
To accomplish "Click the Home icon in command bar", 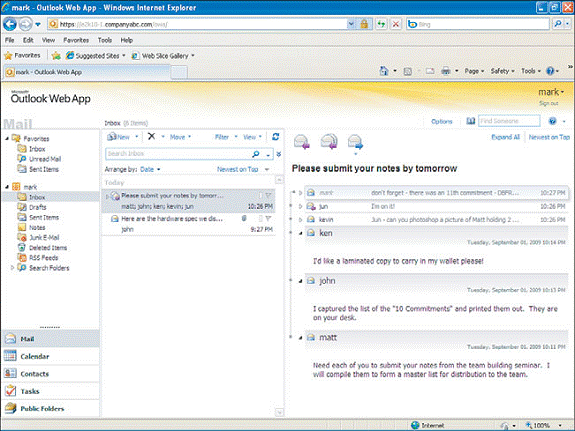I will 384,71.
